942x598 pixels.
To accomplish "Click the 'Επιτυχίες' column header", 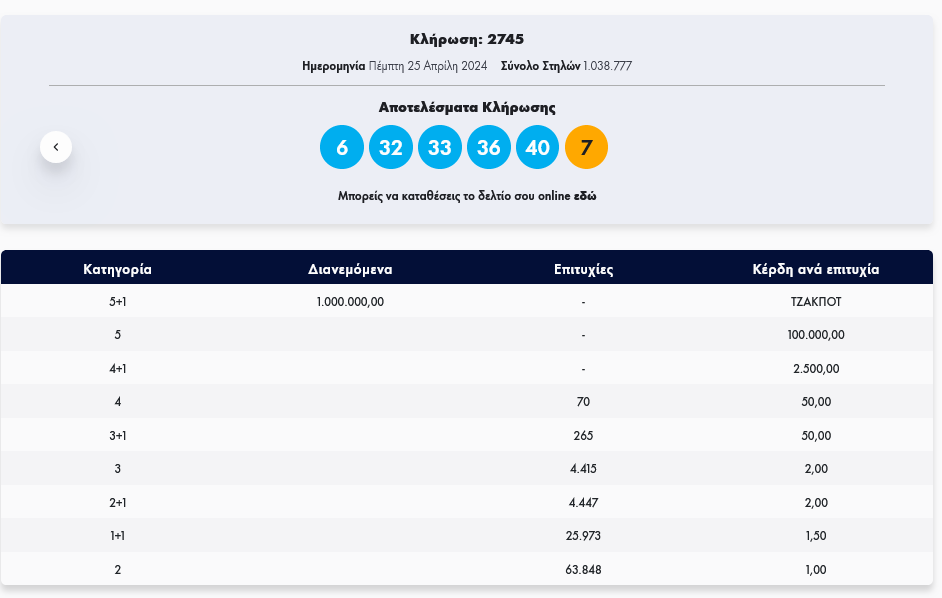I will tap(583, 269).
